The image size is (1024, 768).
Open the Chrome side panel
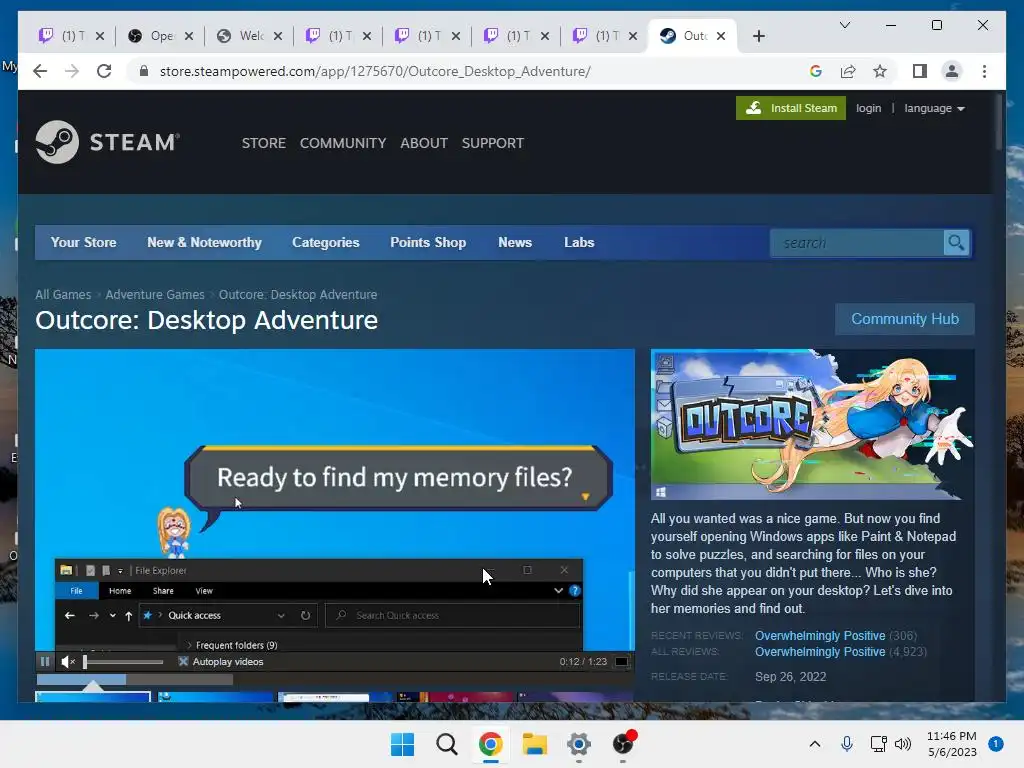point(920,71)
